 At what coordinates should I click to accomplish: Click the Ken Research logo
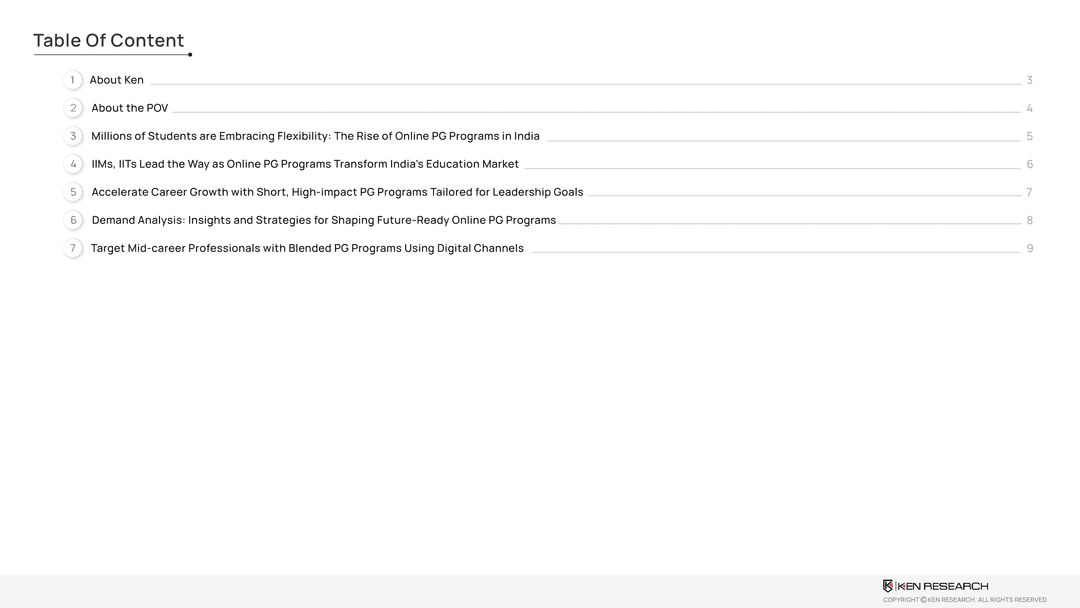point(935,586)
